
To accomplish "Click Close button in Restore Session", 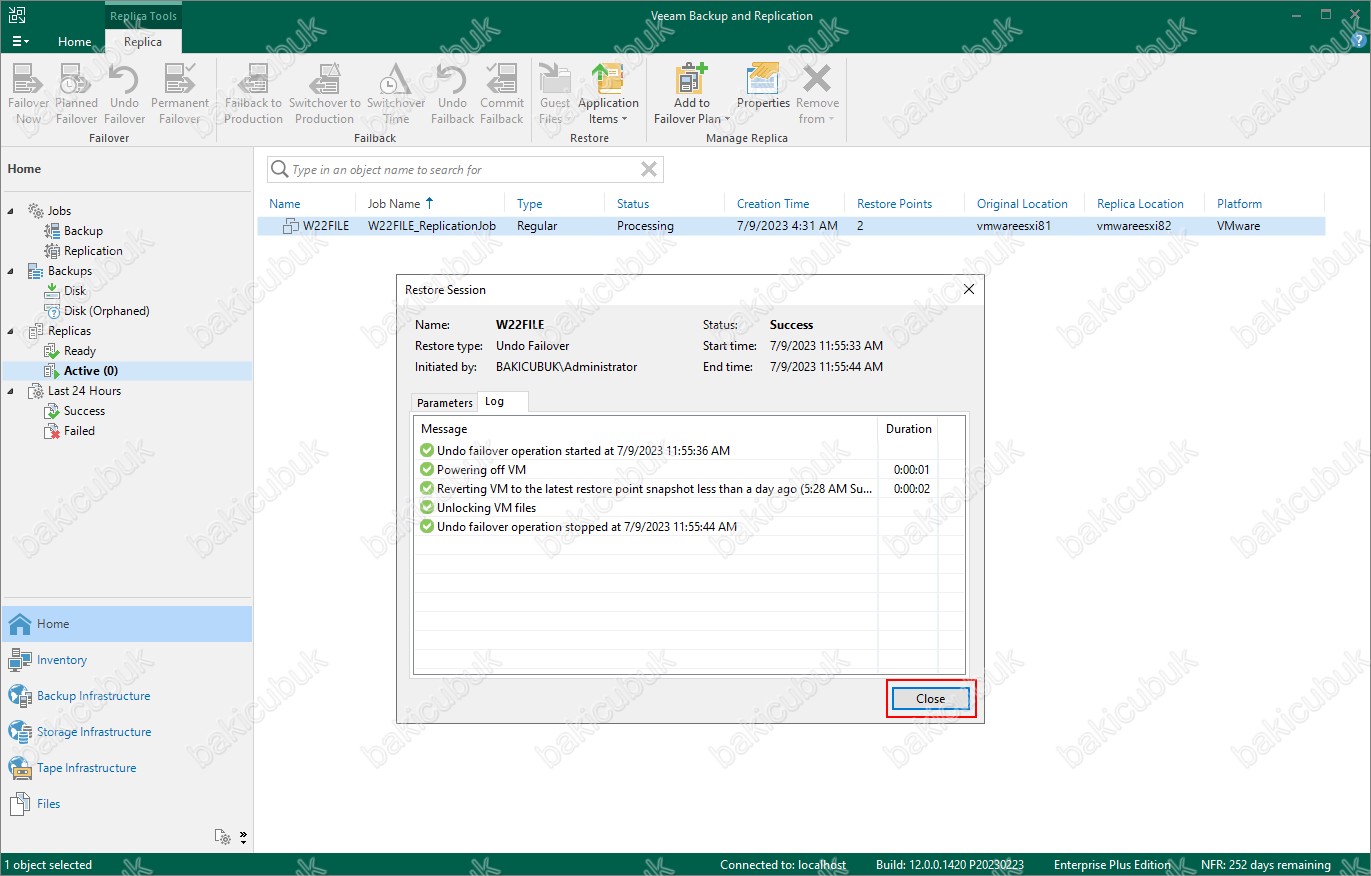I will tap(930, 699).
